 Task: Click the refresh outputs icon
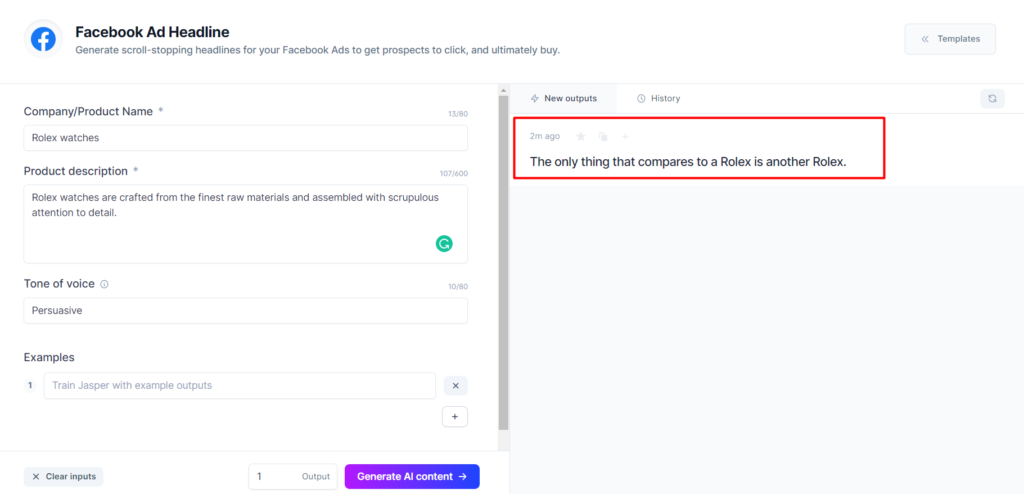coord(992,99)
